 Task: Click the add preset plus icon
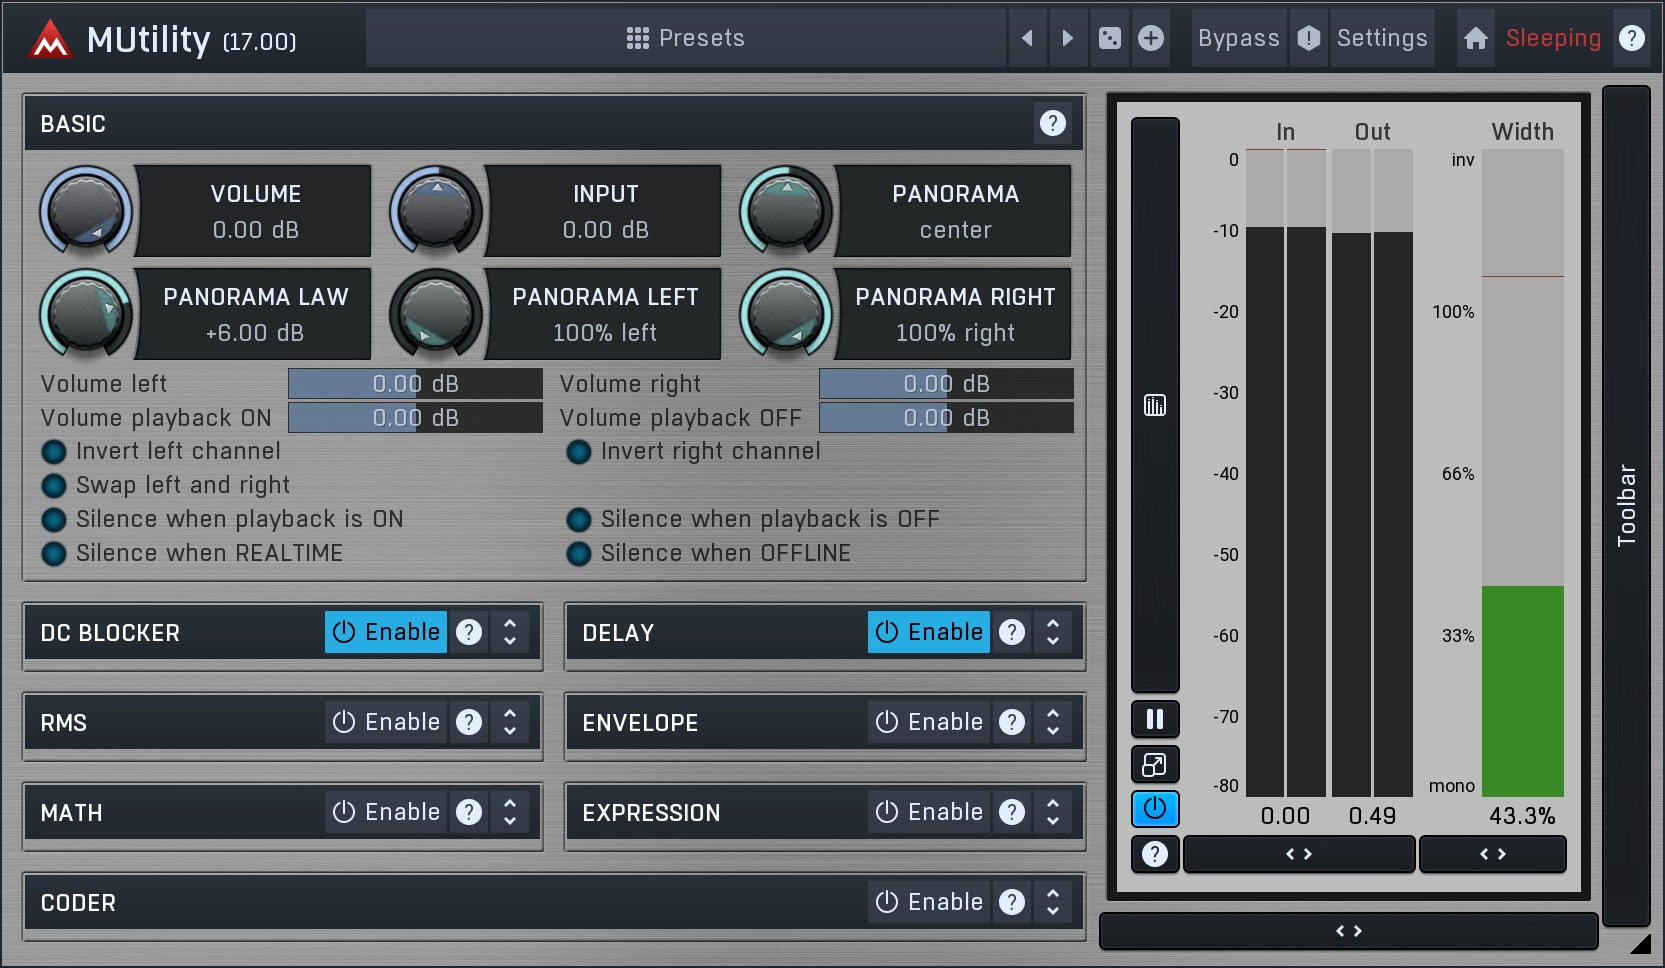tap(1151, 38)
